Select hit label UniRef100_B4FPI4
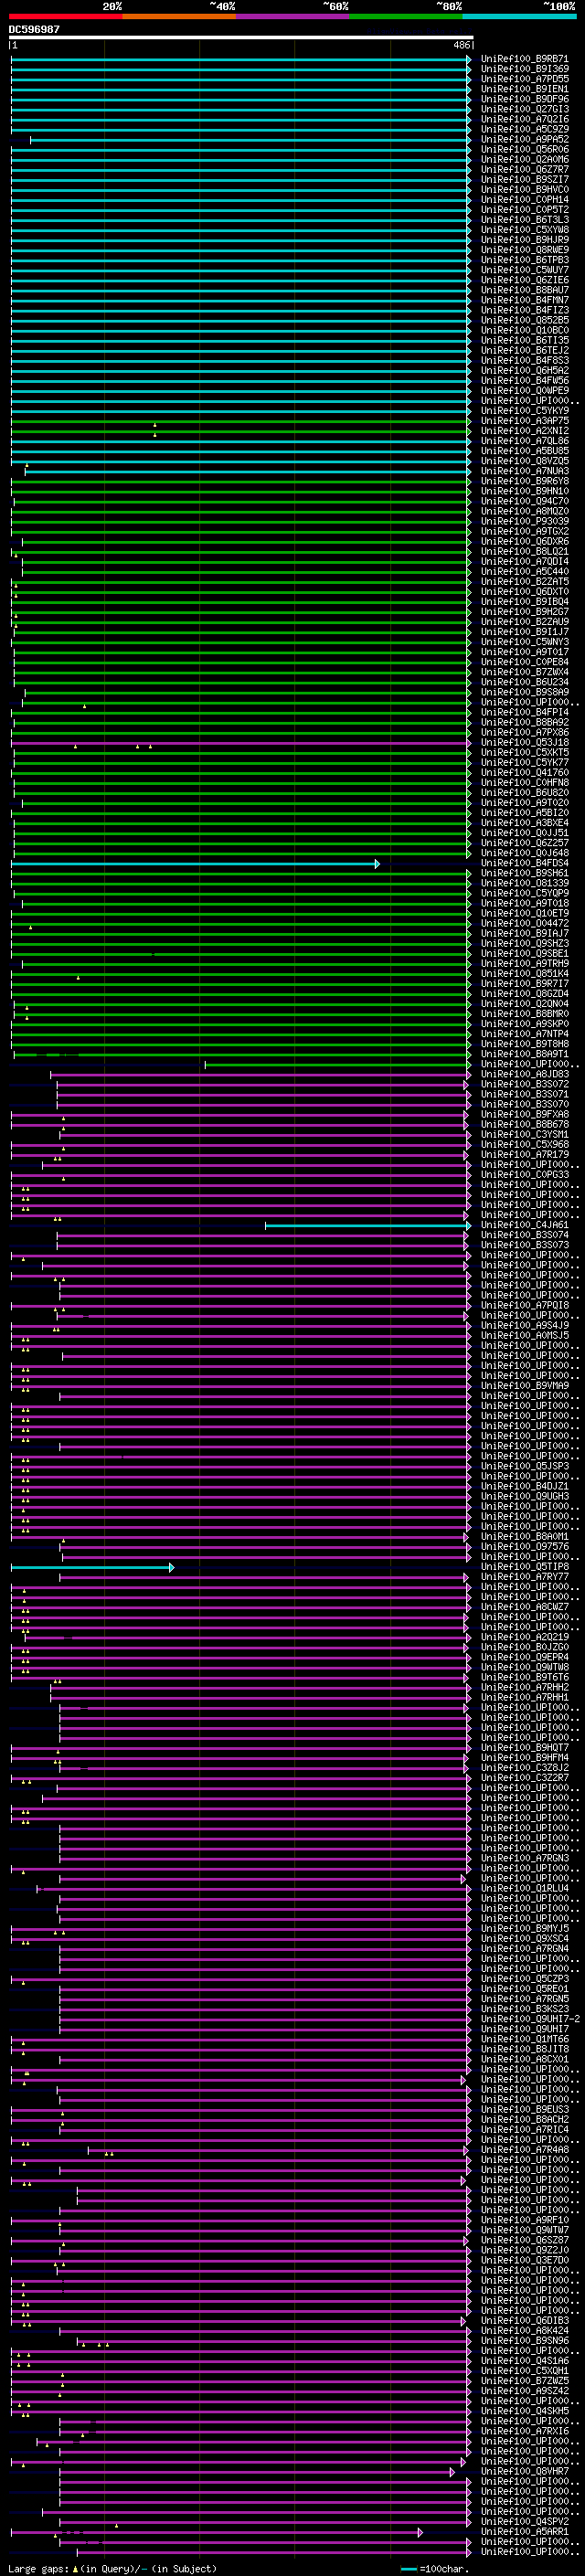 pos(525,712)
